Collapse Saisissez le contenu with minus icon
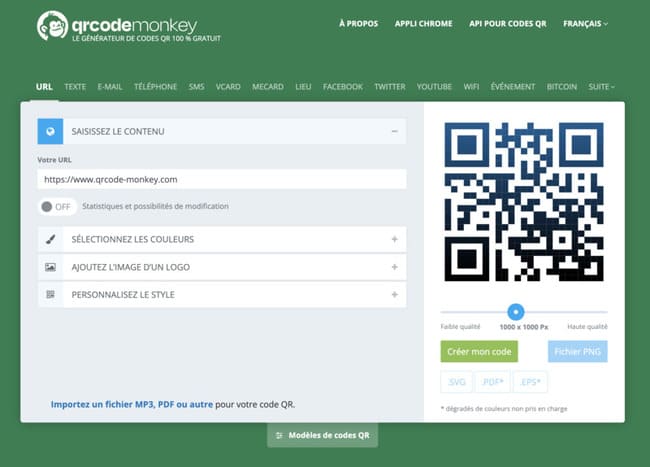The image size is (650, 467). pos(394,131)
